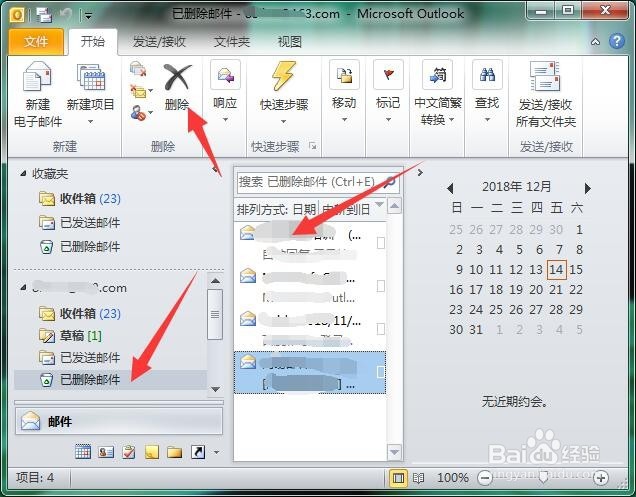Viewport: 636px width, 497px height.
Task: Click Send/Receive All Folders (发送/接收所有文件夹) icon
Action: click(546, 76)
